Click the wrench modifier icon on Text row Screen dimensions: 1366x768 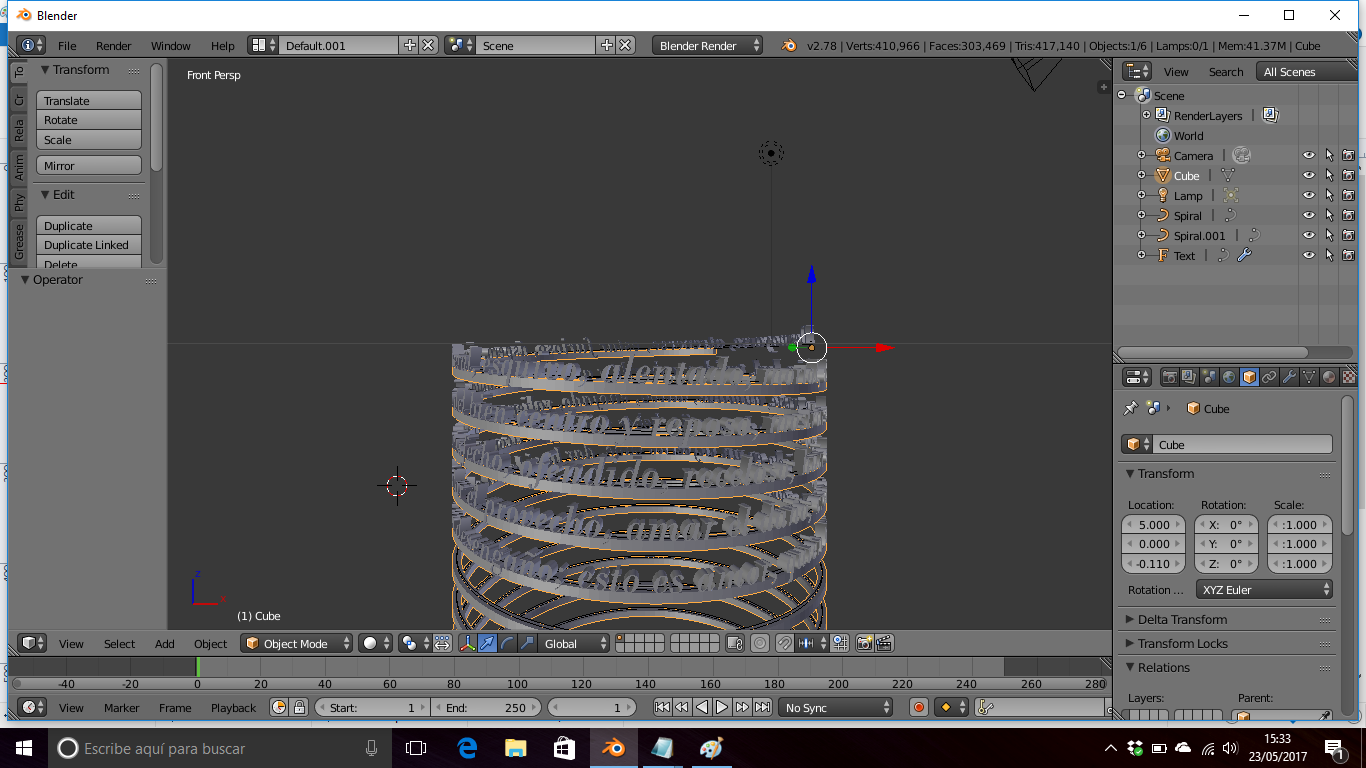tap(1244, 255)
